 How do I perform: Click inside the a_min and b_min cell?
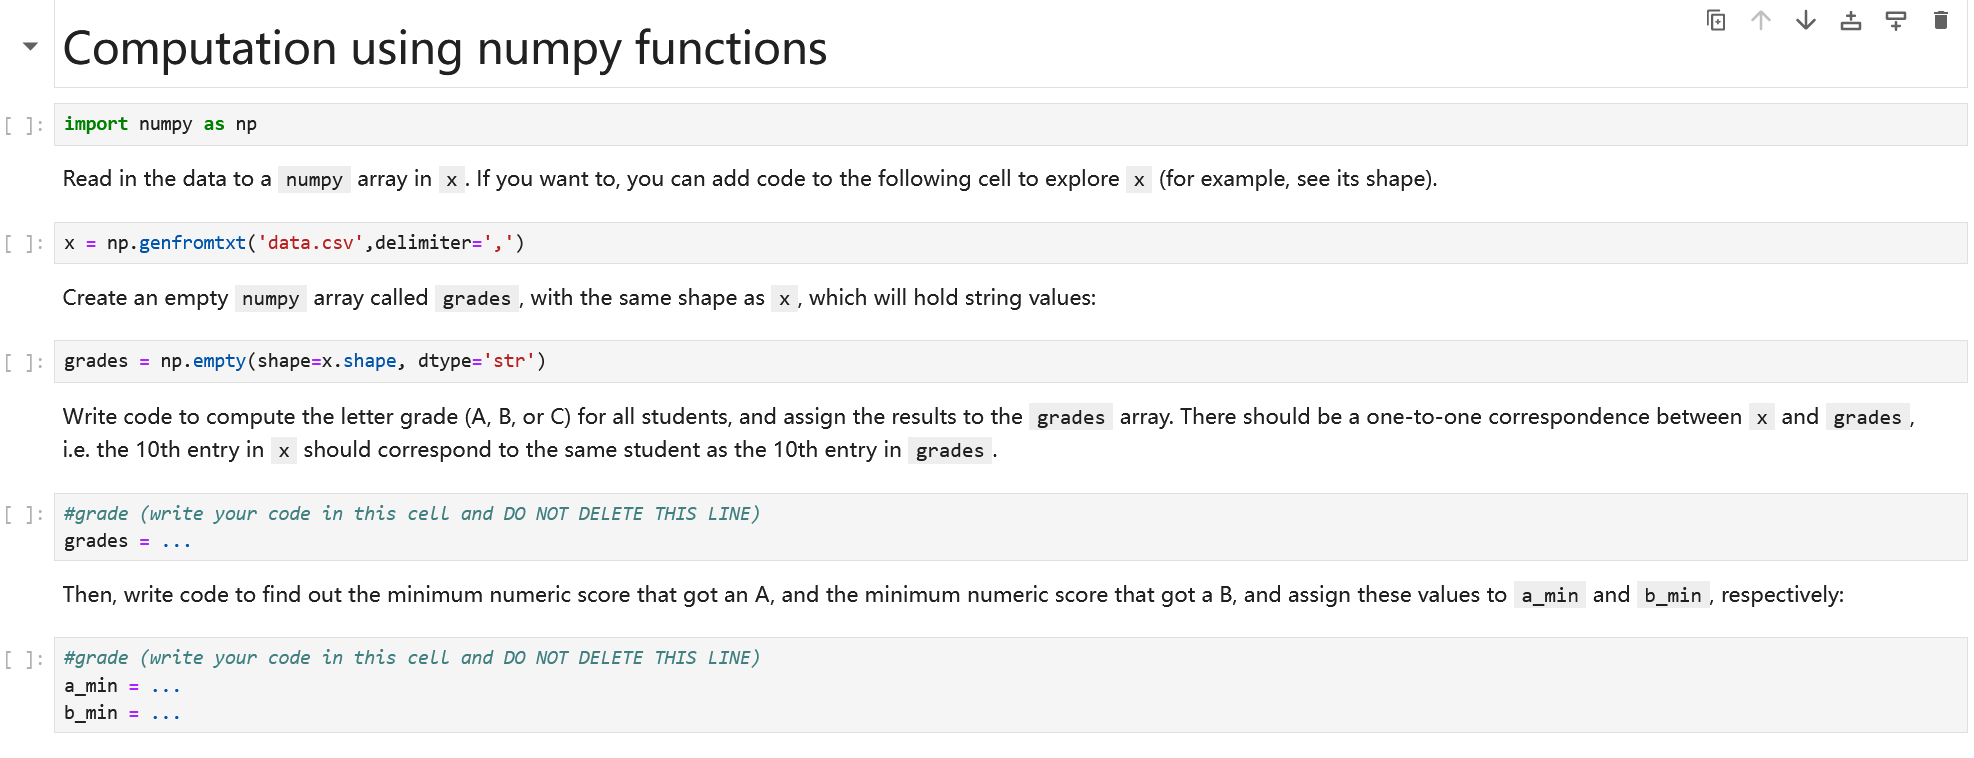pos(400,685)
